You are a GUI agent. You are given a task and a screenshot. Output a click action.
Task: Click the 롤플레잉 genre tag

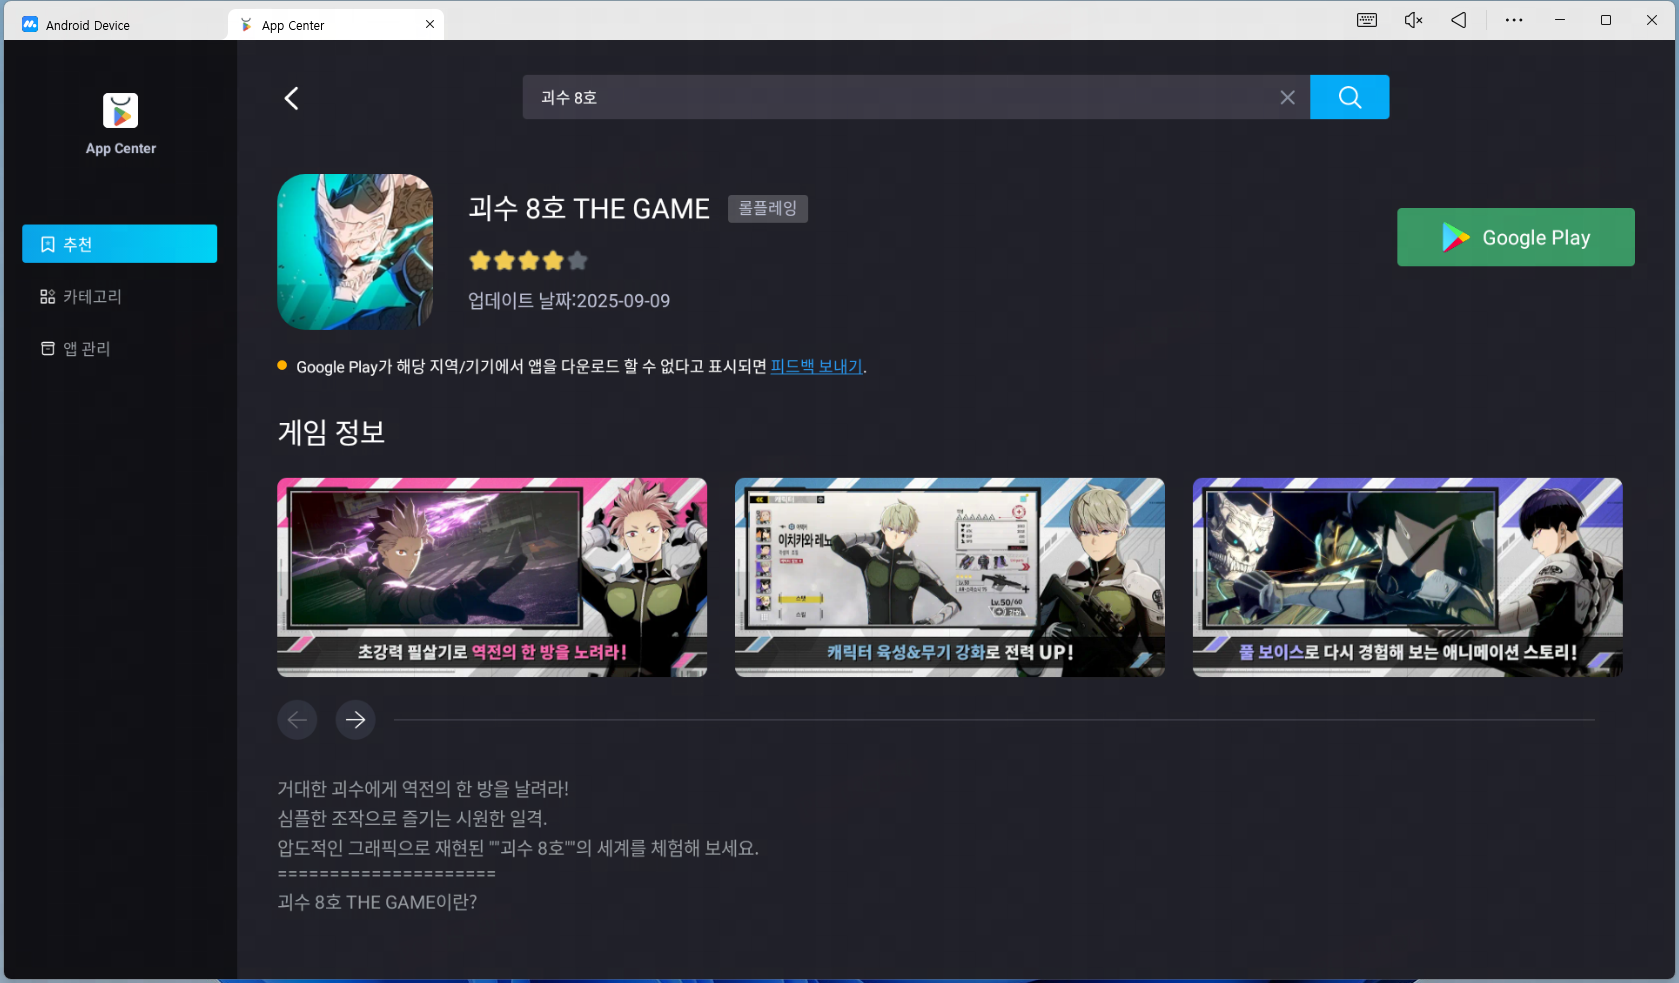click(x=767, y=208)
